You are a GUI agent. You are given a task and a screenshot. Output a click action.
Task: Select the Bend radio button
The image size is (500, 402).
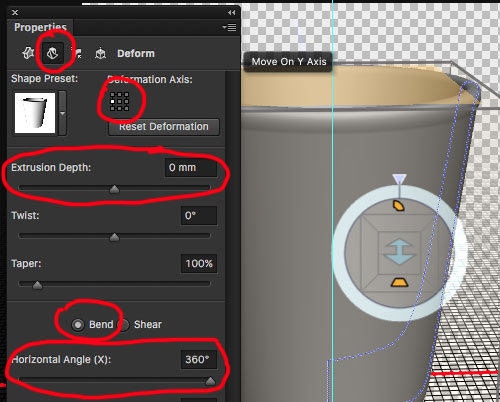point(78,324)
